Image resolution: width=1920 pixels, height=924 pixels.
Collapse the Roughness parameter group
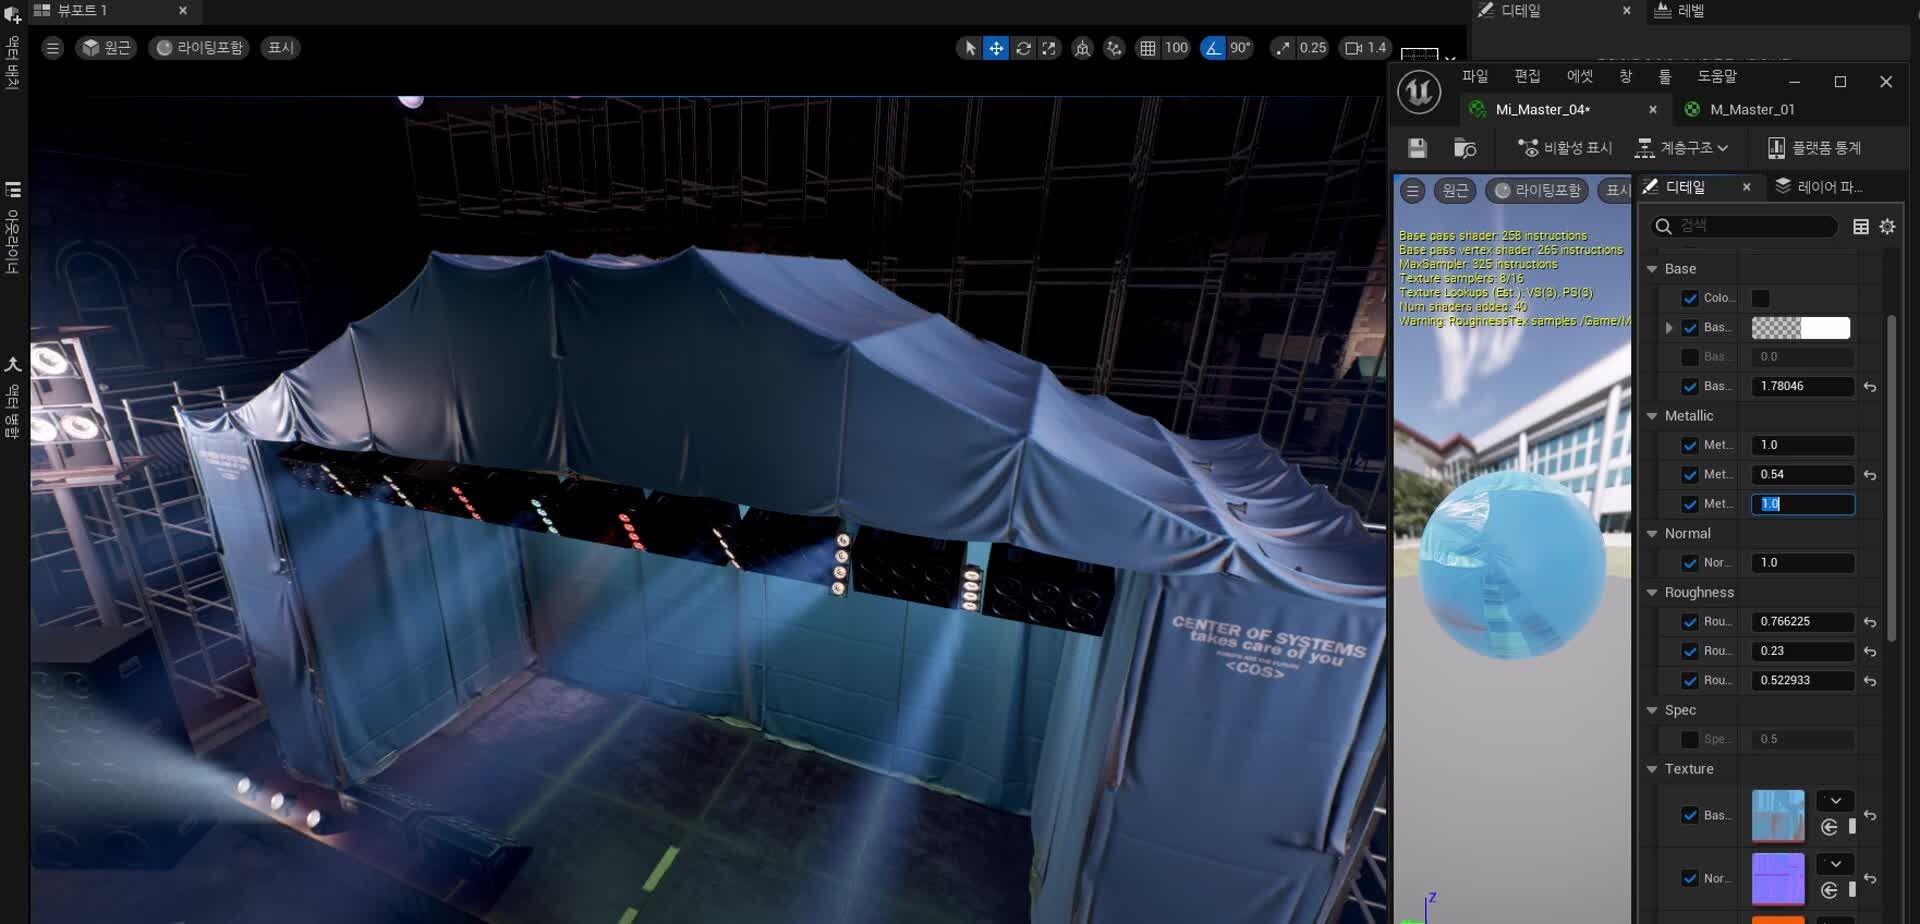click(x=1652, y=593)
